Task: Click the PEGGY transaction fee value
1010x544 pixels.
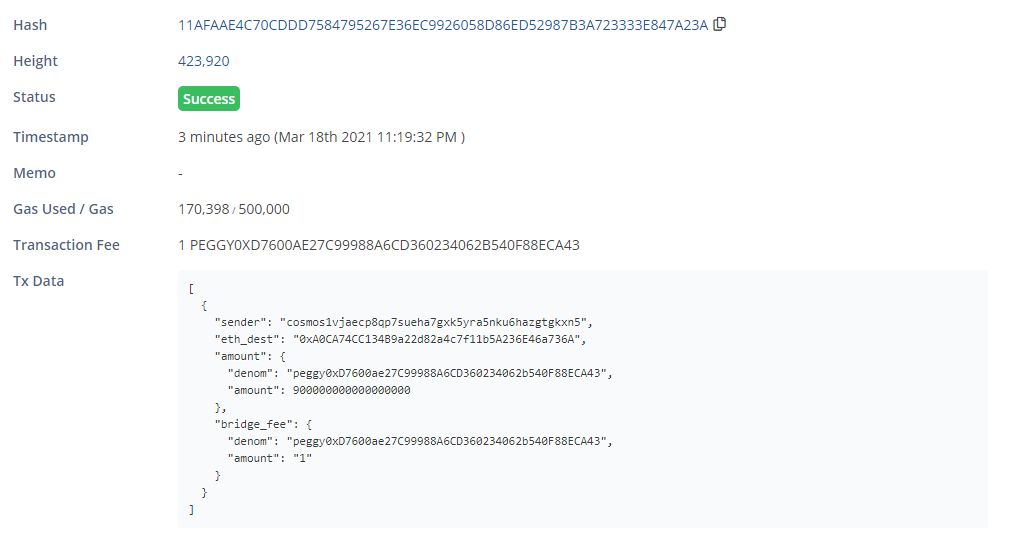Action: click(x=379, y=245)
